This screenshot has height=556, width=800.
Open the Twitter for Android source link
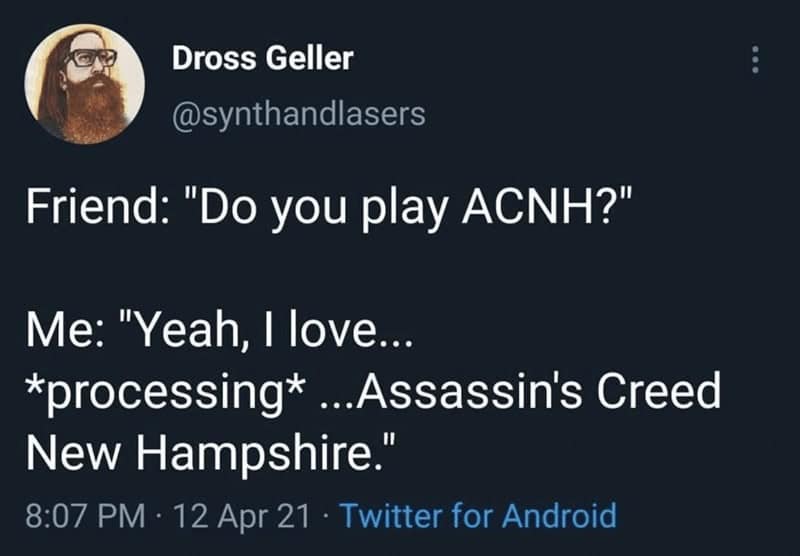tap(478, 516)
